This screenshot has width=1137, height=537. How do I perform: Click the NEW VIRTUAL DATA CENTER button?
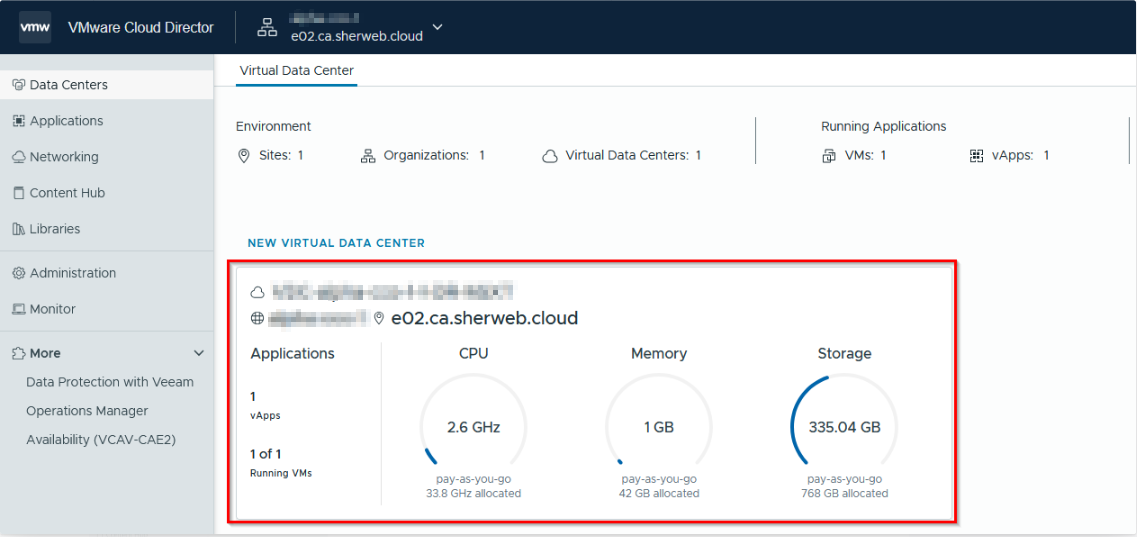point(336,243)
